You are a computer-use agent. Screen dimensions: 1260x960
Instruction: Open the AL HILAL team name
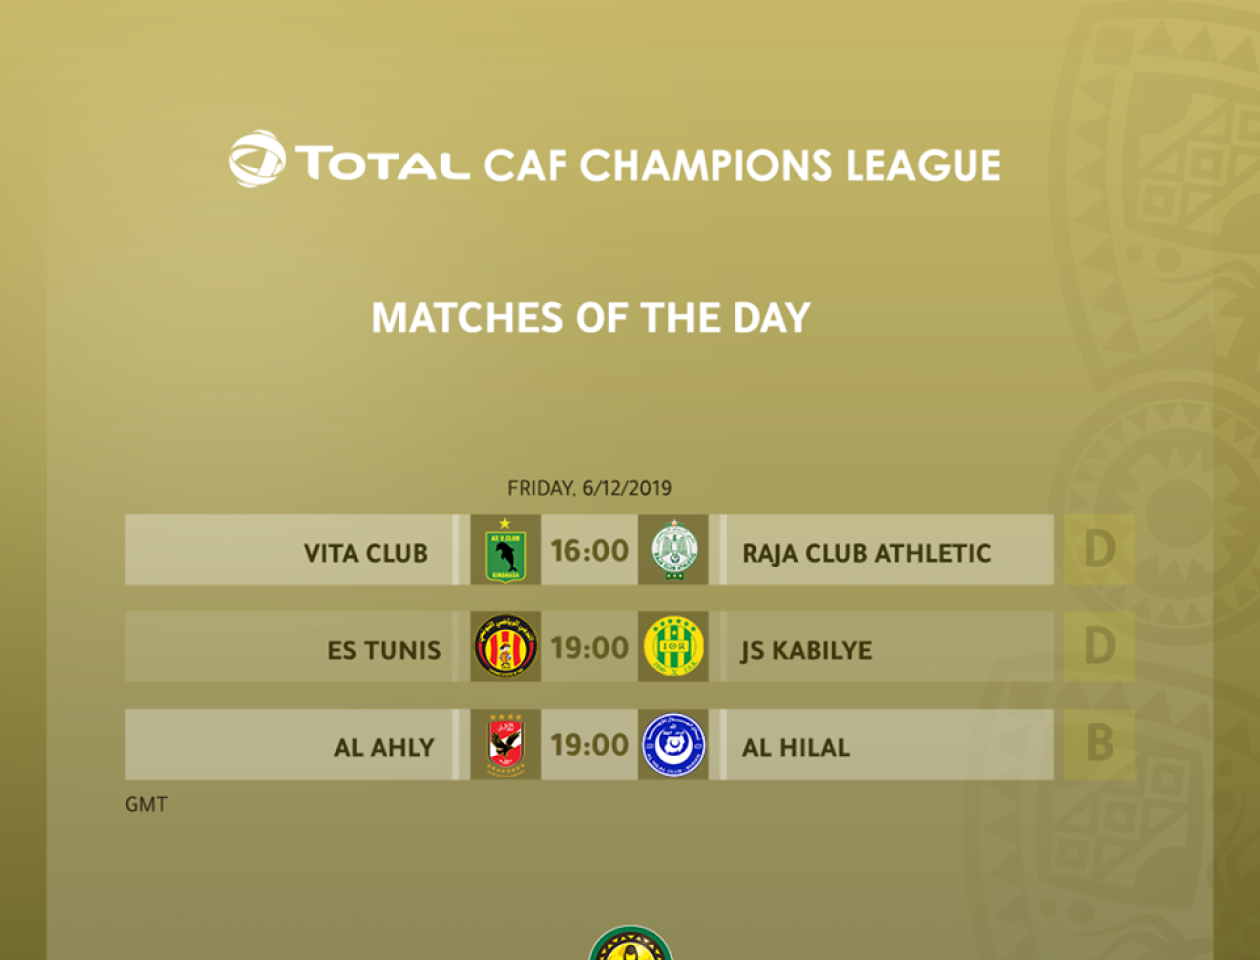click(x=796, y=747)
